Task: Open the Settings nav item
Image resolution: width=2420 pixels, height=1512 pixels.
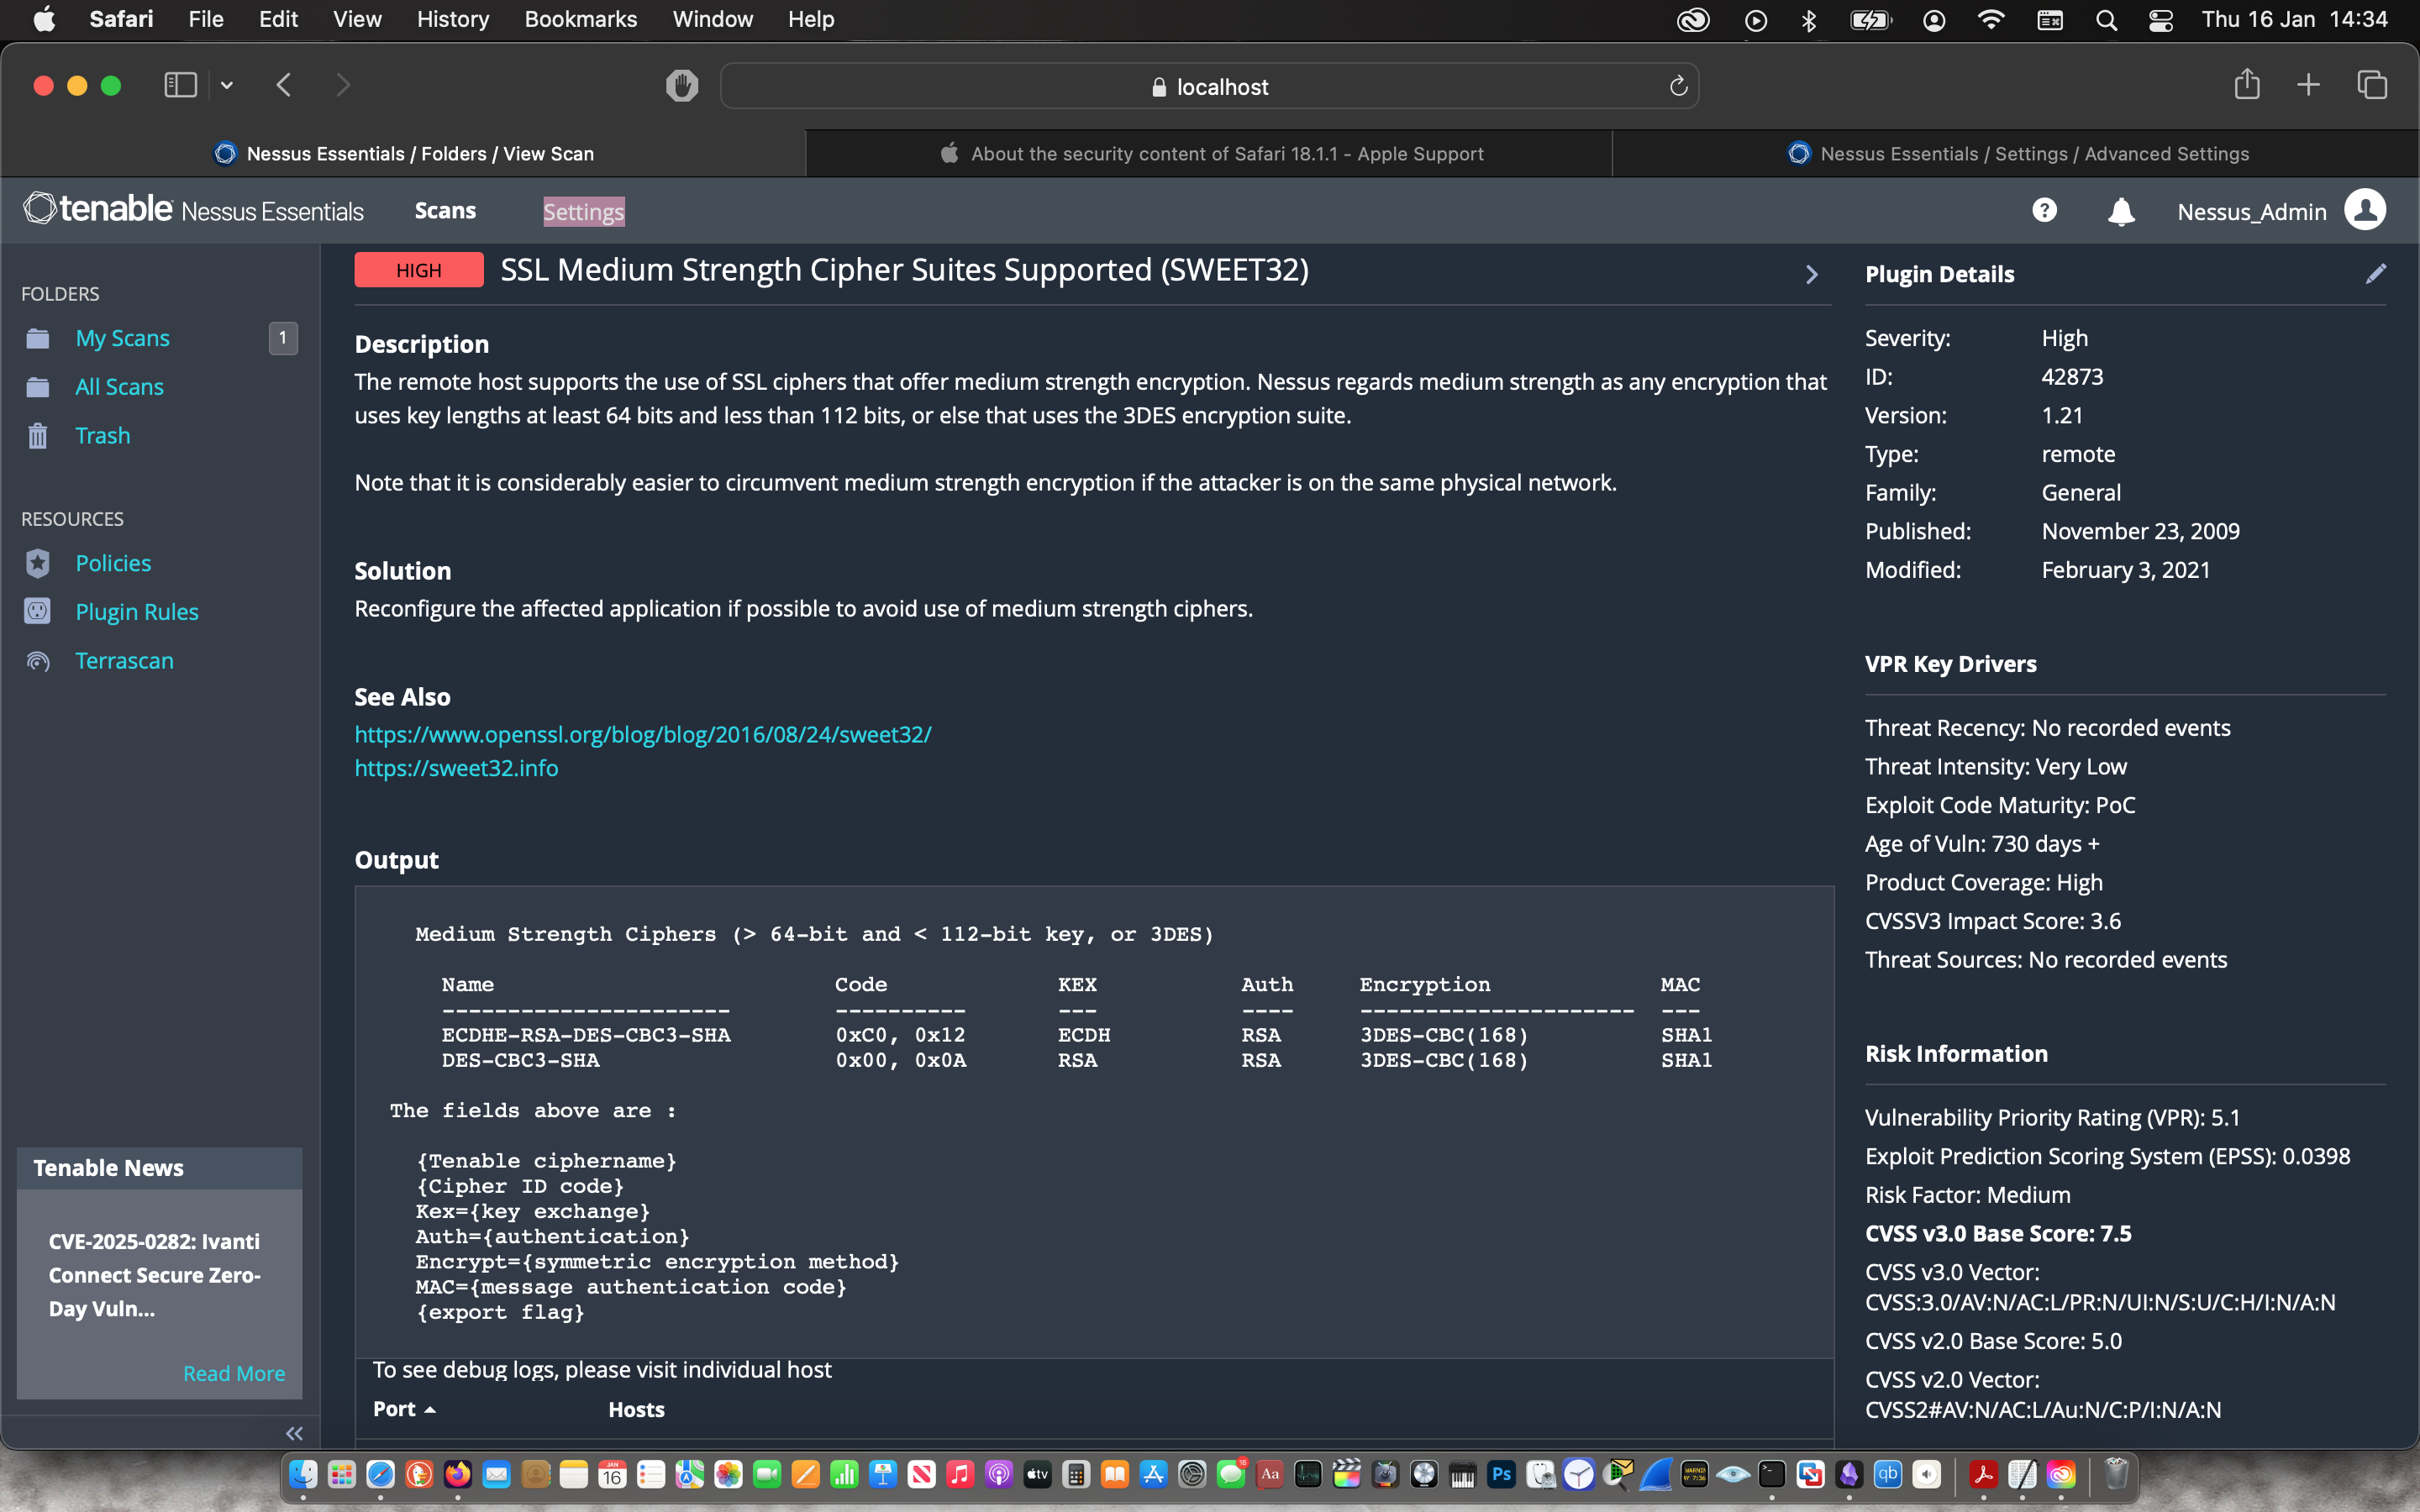Action: coord(583,212)
